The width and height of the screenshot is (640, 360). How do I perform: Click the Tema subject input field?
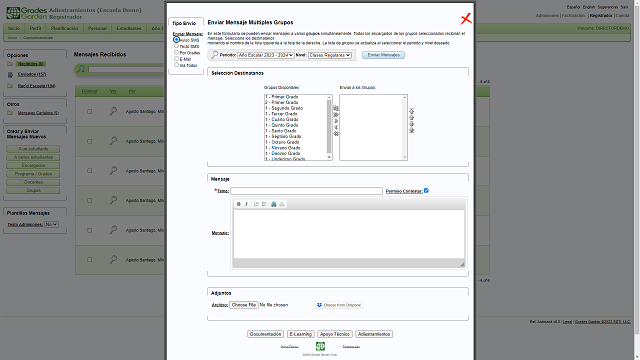click(x=307, y=191)
